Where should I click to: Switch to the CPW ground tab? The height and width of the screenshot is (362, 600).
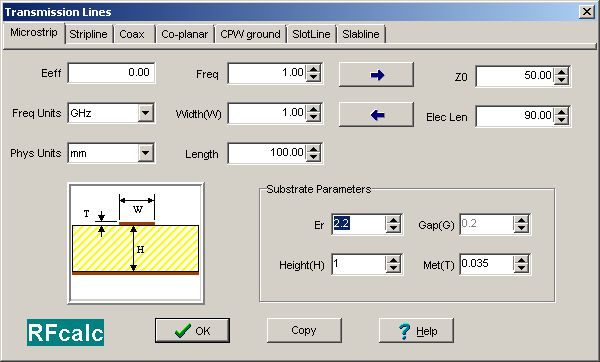tap(250, 34)
